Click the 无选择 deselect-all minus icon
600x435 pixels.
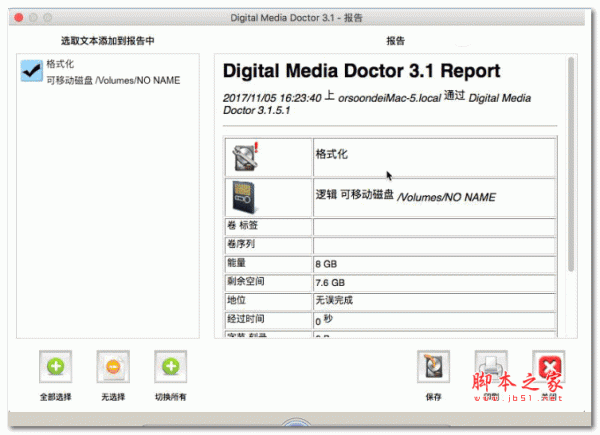[x=113, y=367]
